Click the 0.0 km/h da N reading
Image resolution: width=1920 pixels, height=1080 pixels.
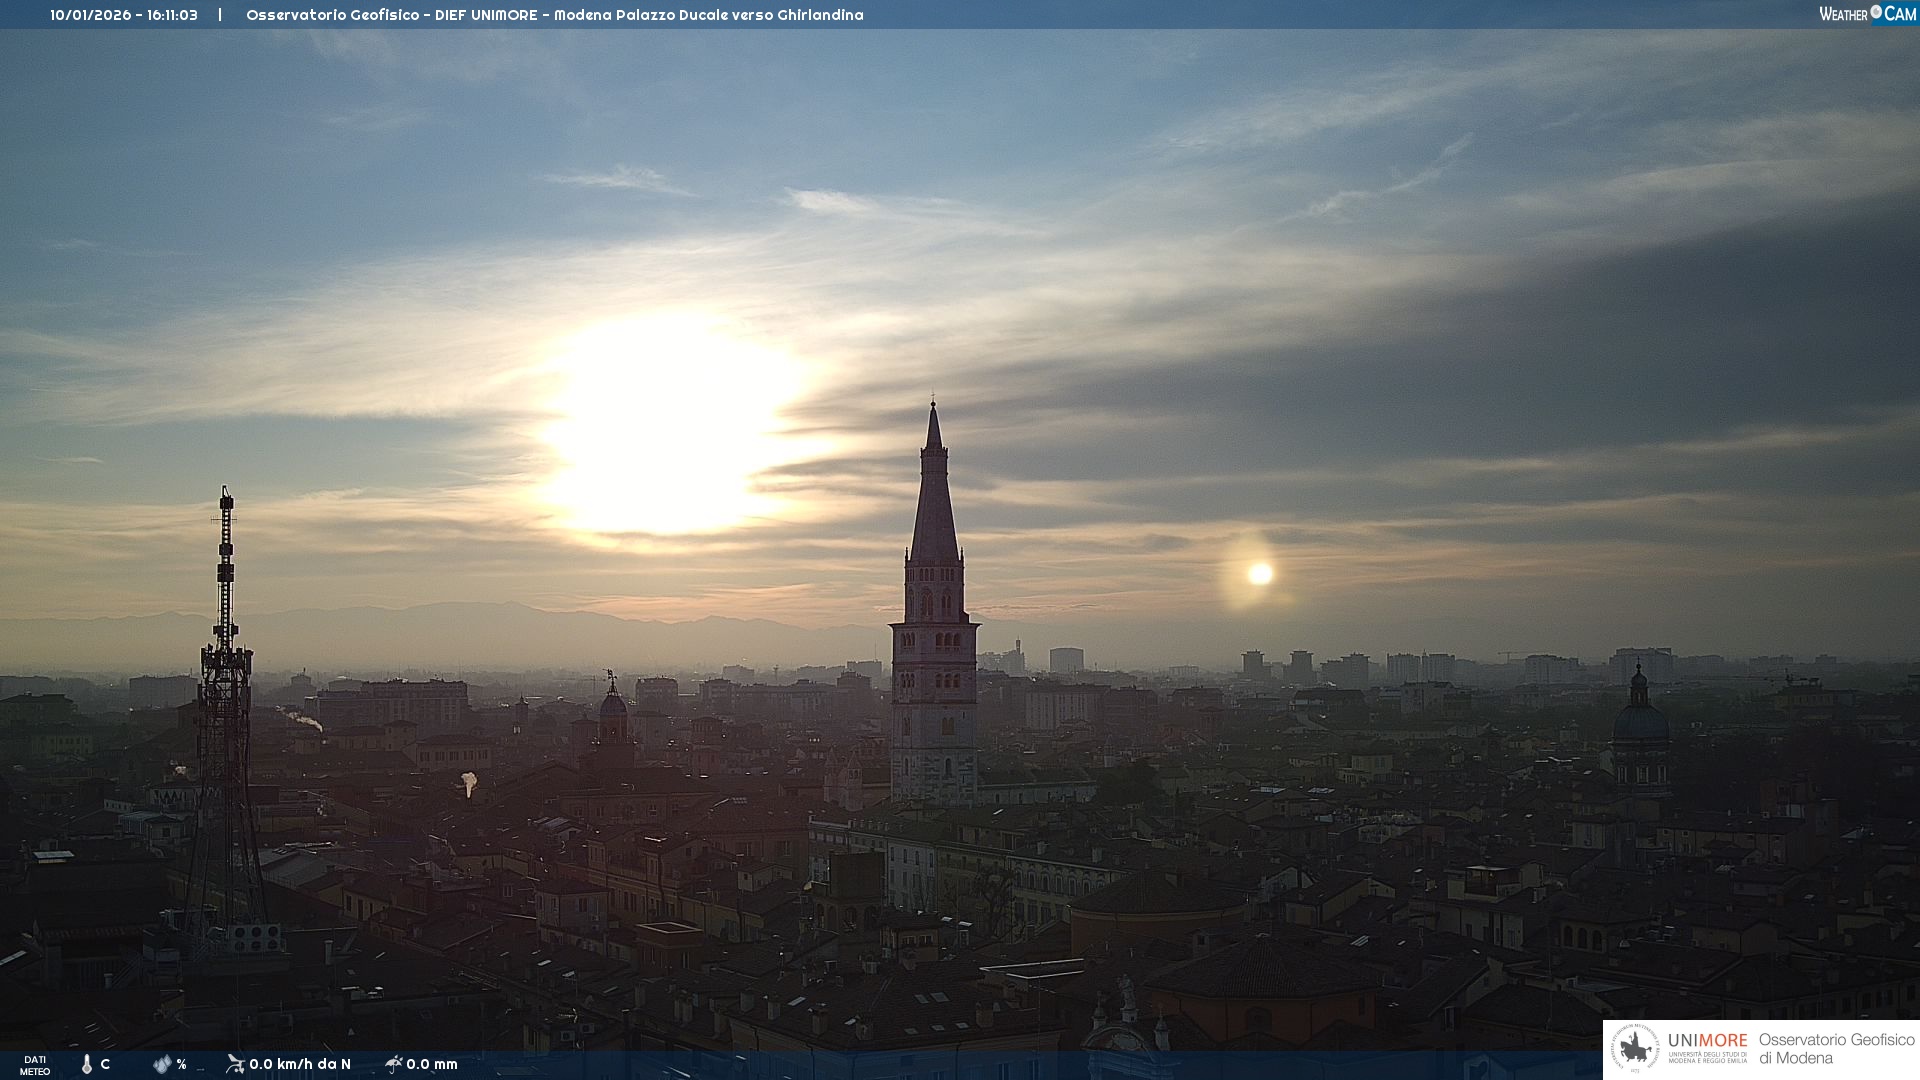(x=300, y=1064)
